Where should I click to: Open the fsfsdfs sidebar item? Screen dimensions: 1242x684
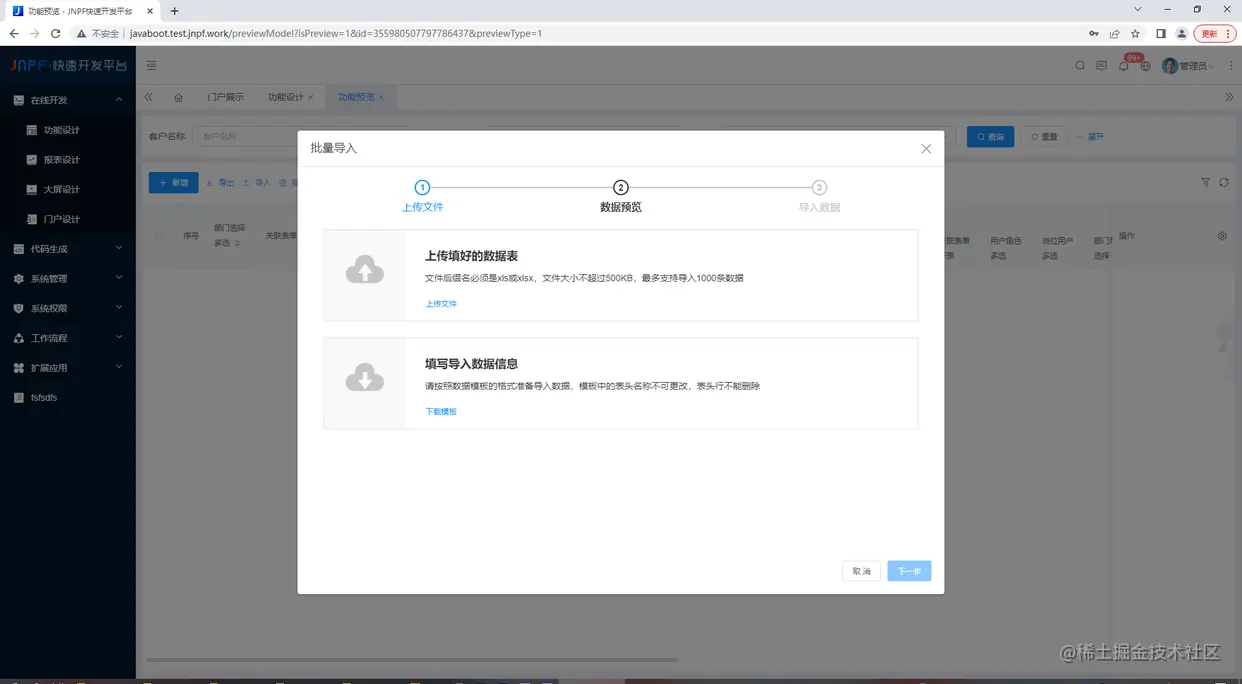(68, 397)
